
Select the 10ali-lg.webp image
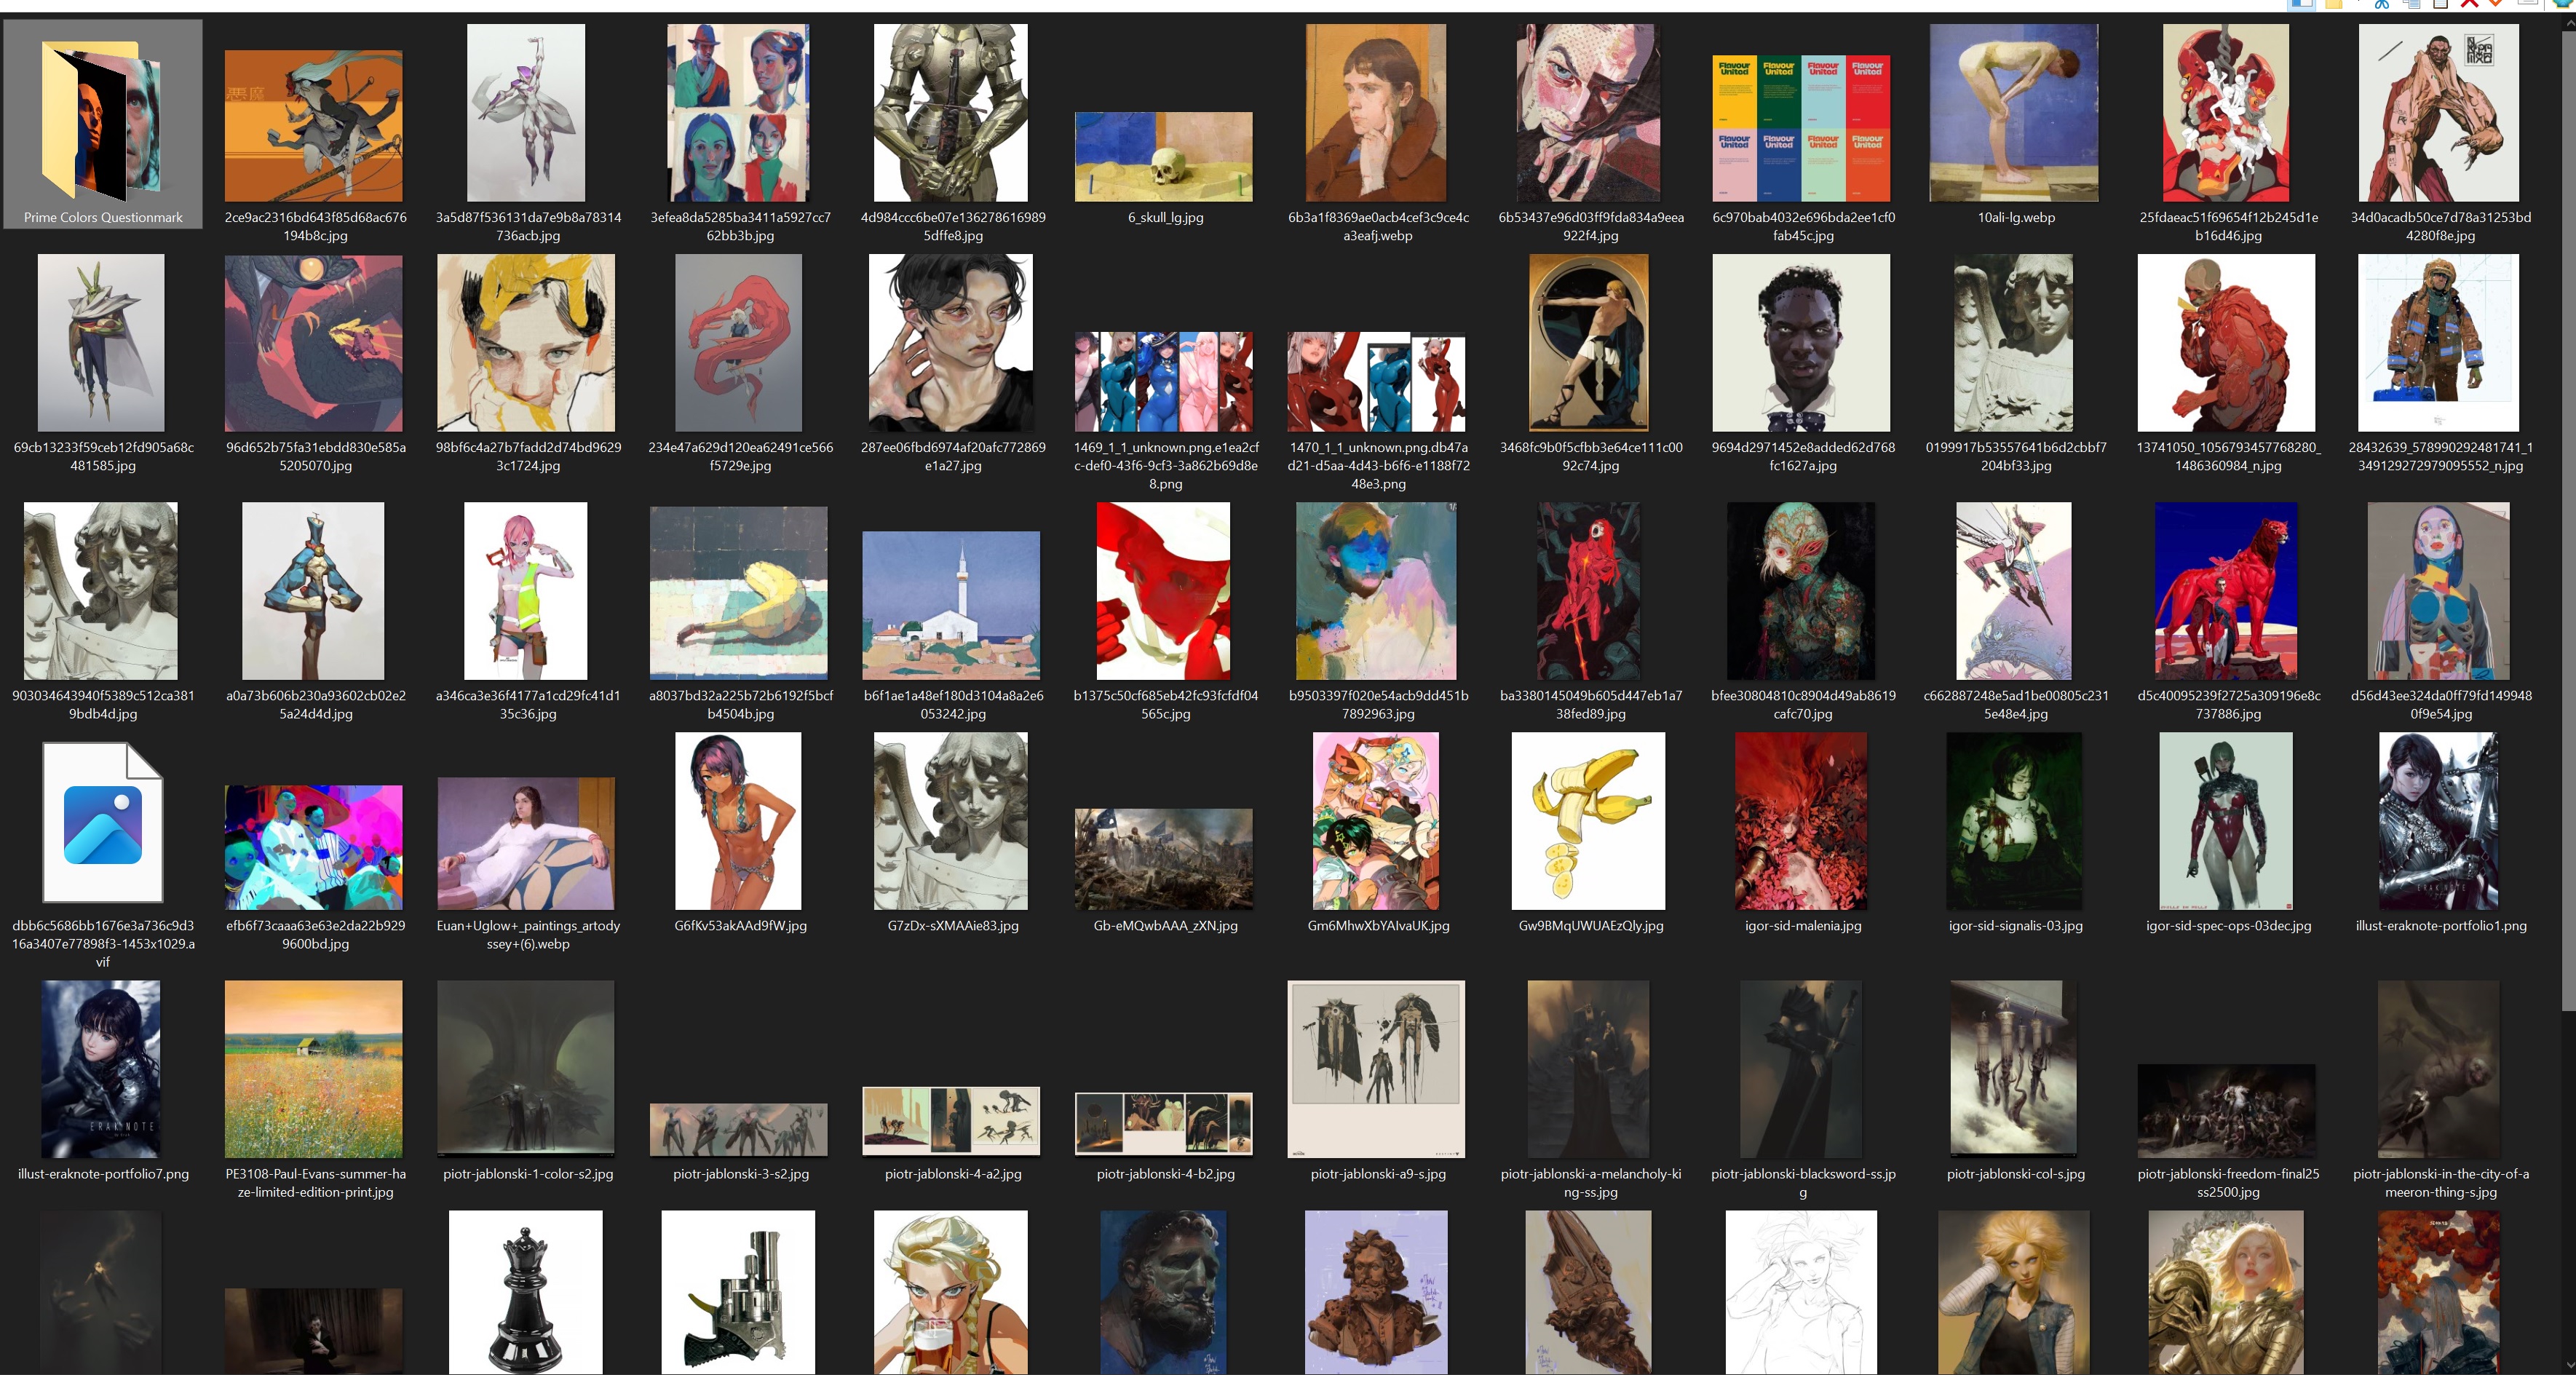[2013, 112]
